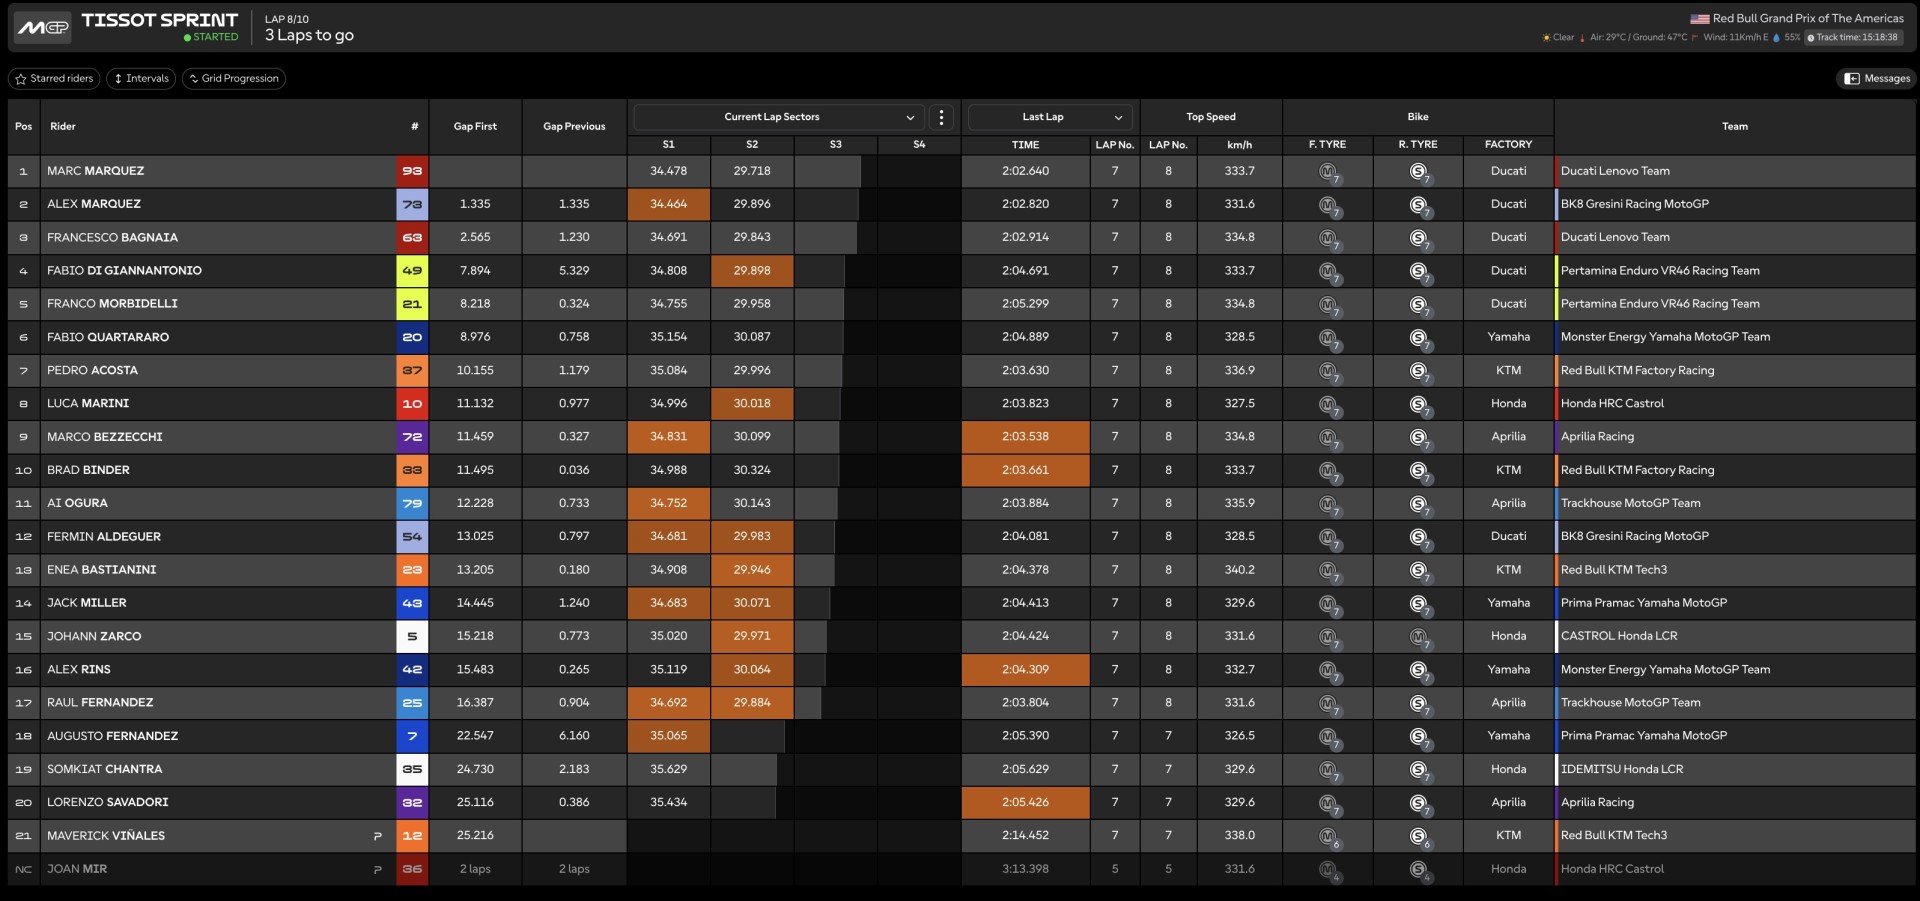
Task: Open the Current Lap Sectors dropdown
Action: coord(779,117)
